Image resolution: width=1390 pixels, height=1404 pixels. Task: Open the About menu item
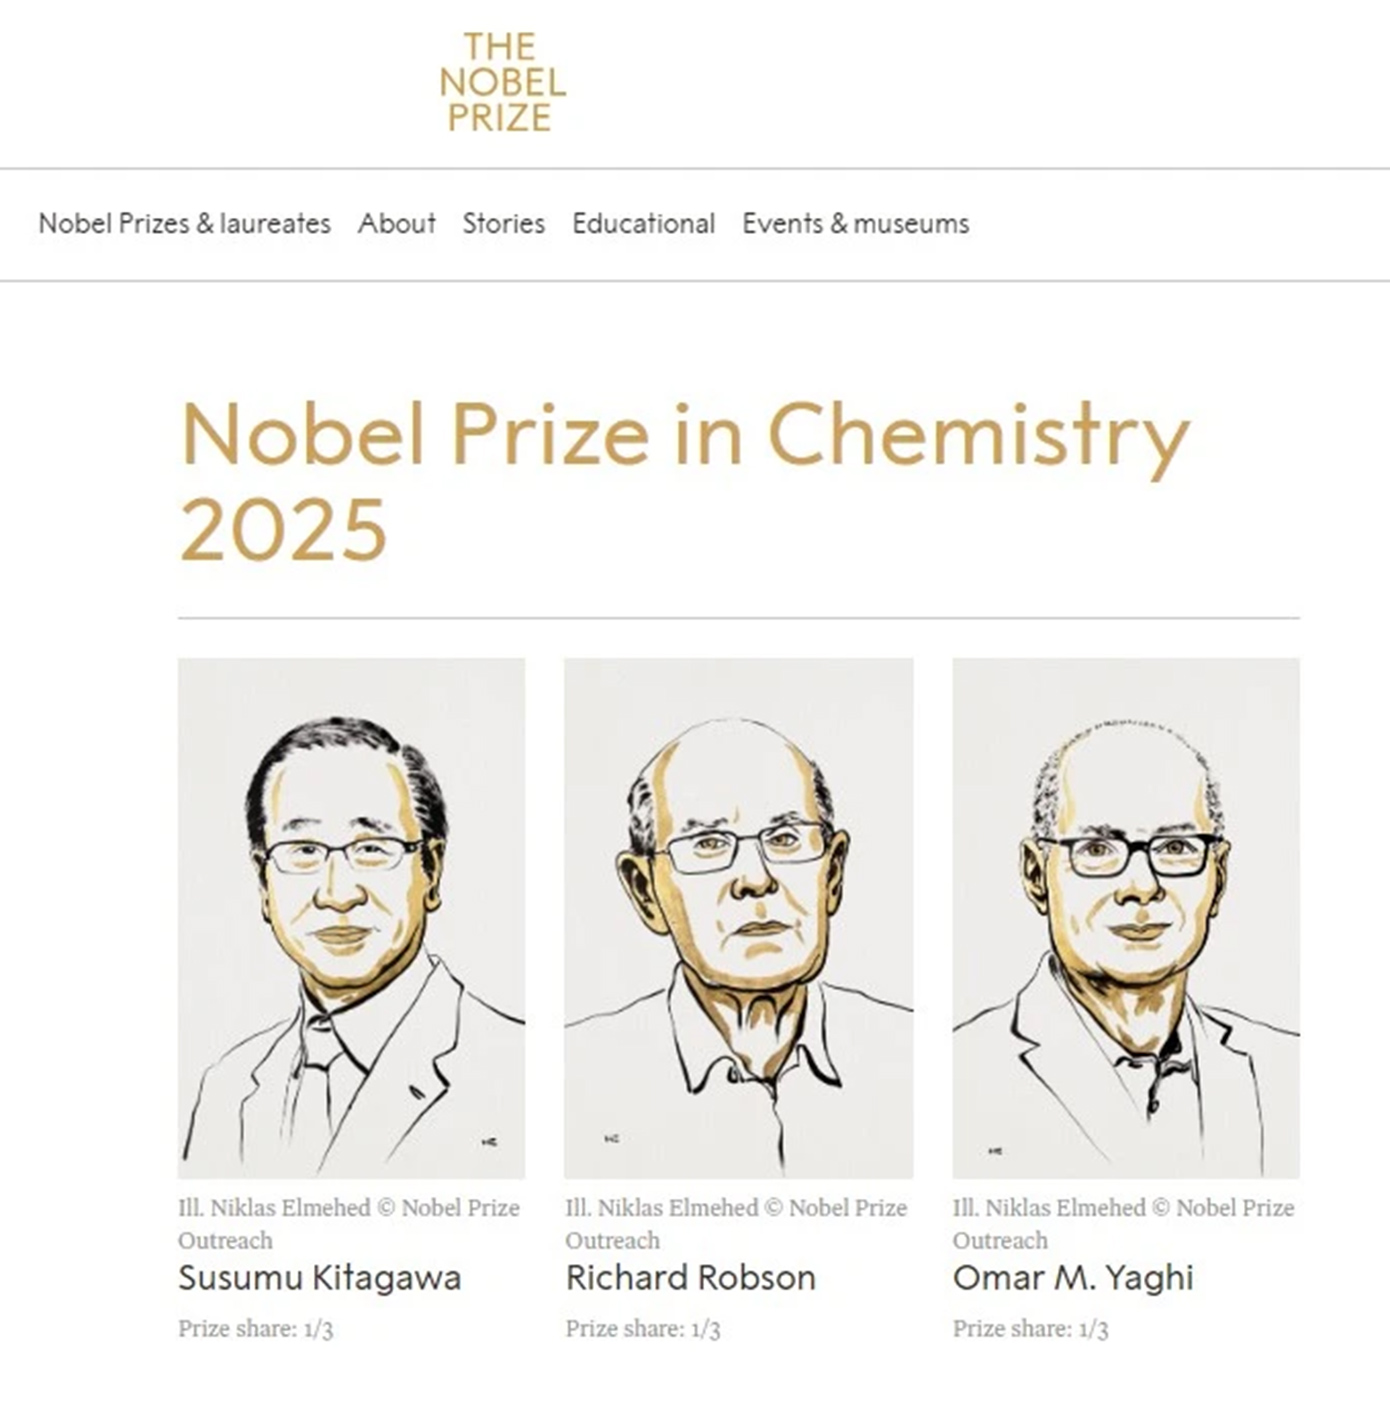point(397,223)
